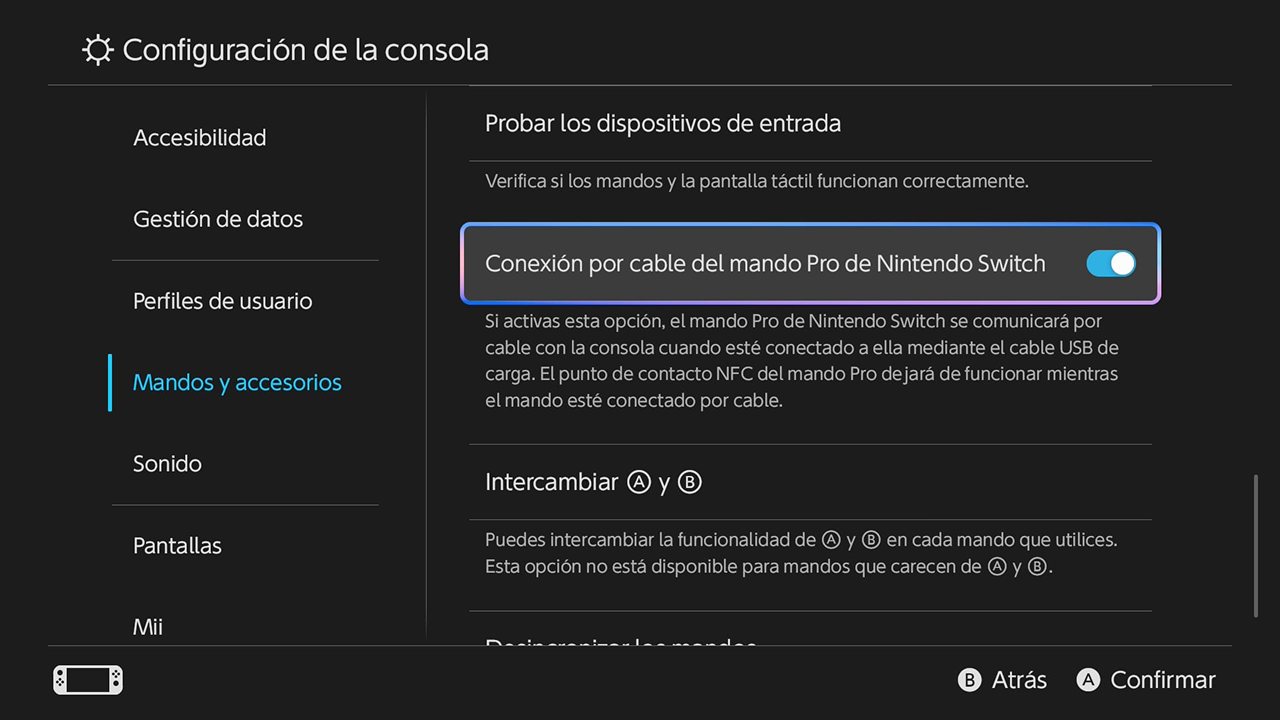Select the Intercambiar A y B option
1280x720 pixels.
point(593,482)
